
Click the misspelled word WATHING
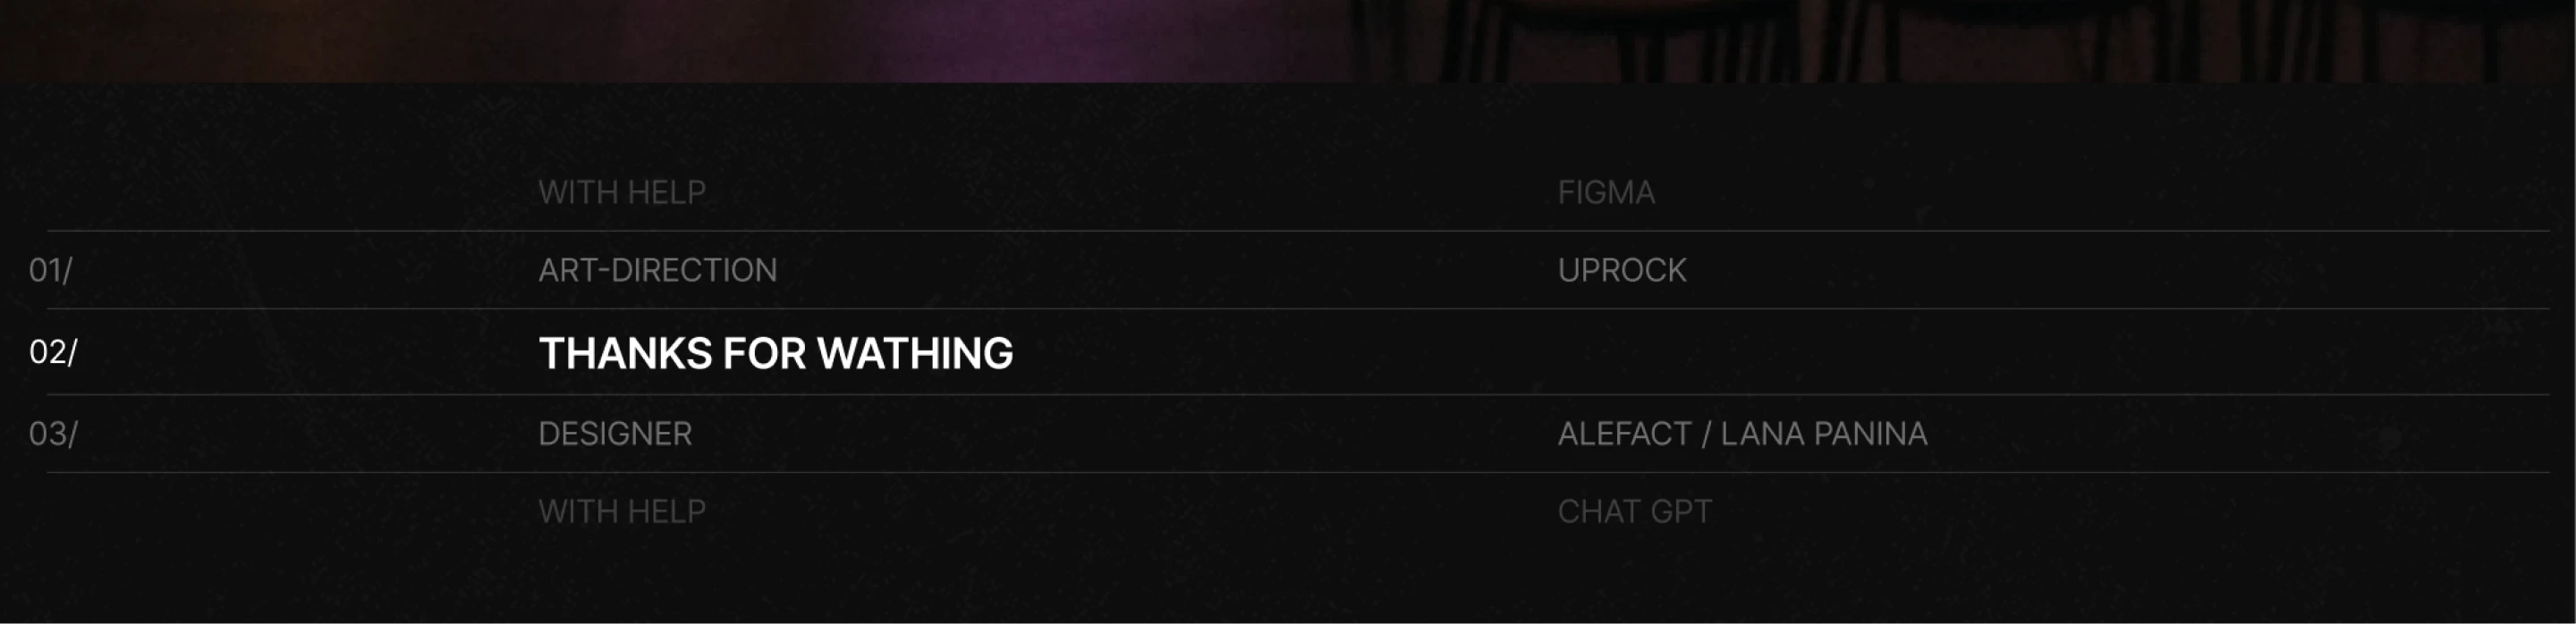coord(914,354)
